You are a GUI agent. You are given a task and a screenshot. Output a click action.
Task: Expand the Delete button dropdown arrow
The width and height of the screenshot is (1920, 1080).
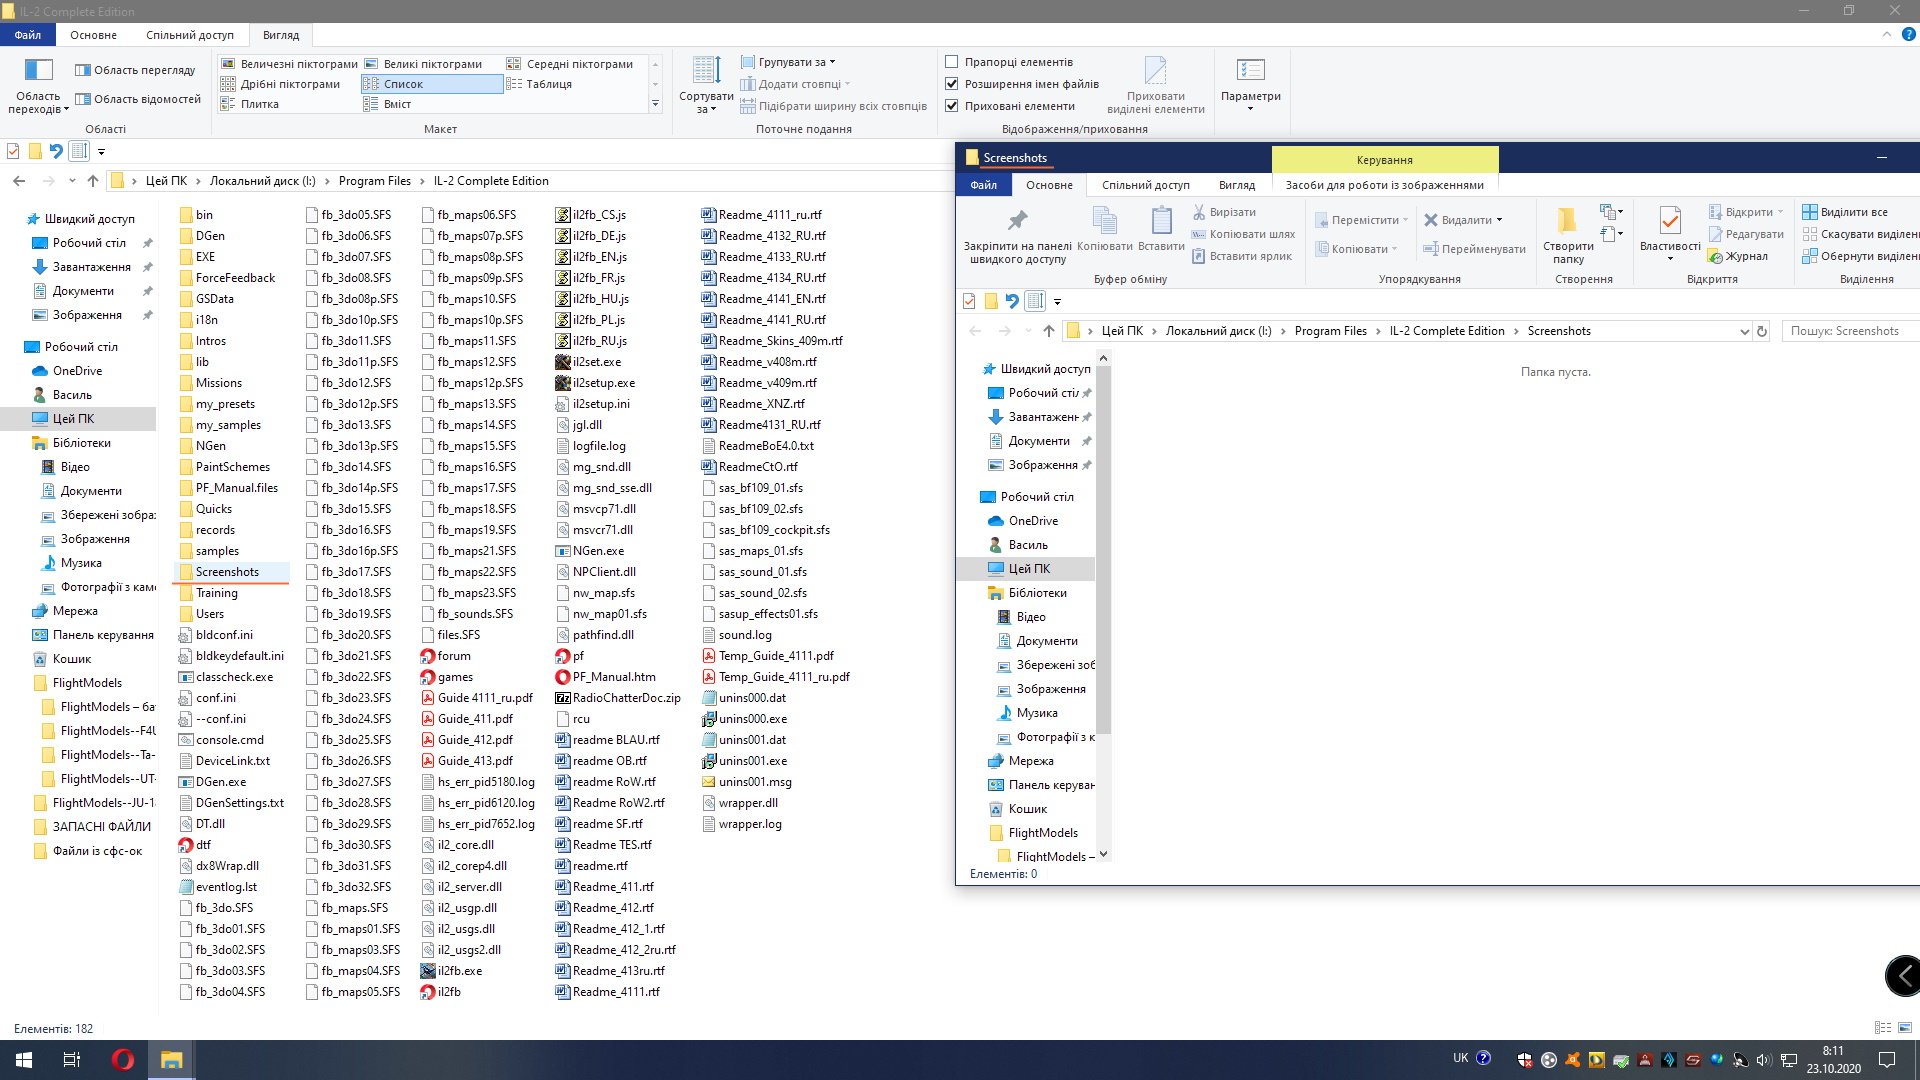pyautogui.click(x=1499, y=220)
